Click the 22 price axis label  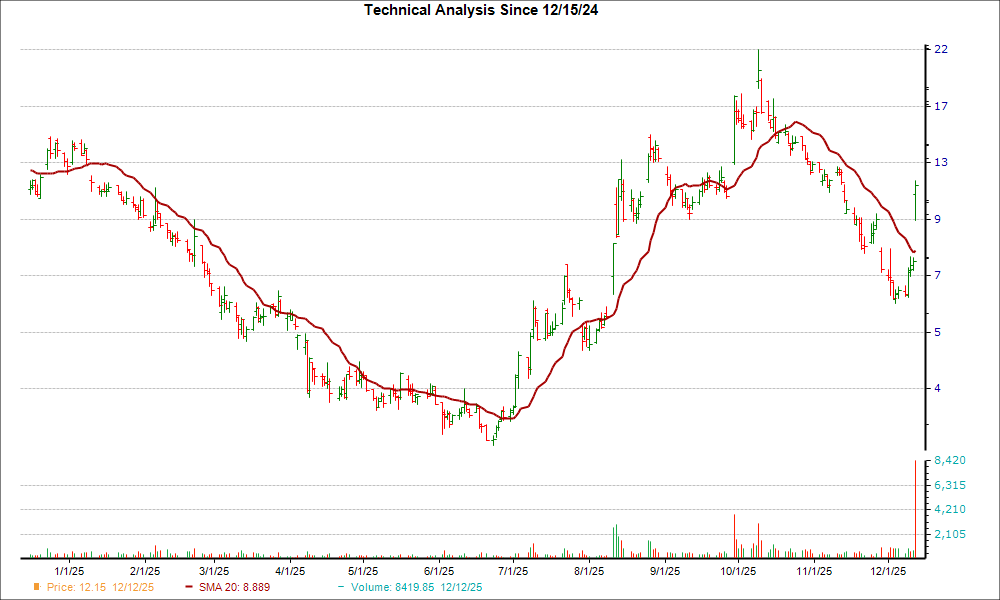(x=943, y=48)
